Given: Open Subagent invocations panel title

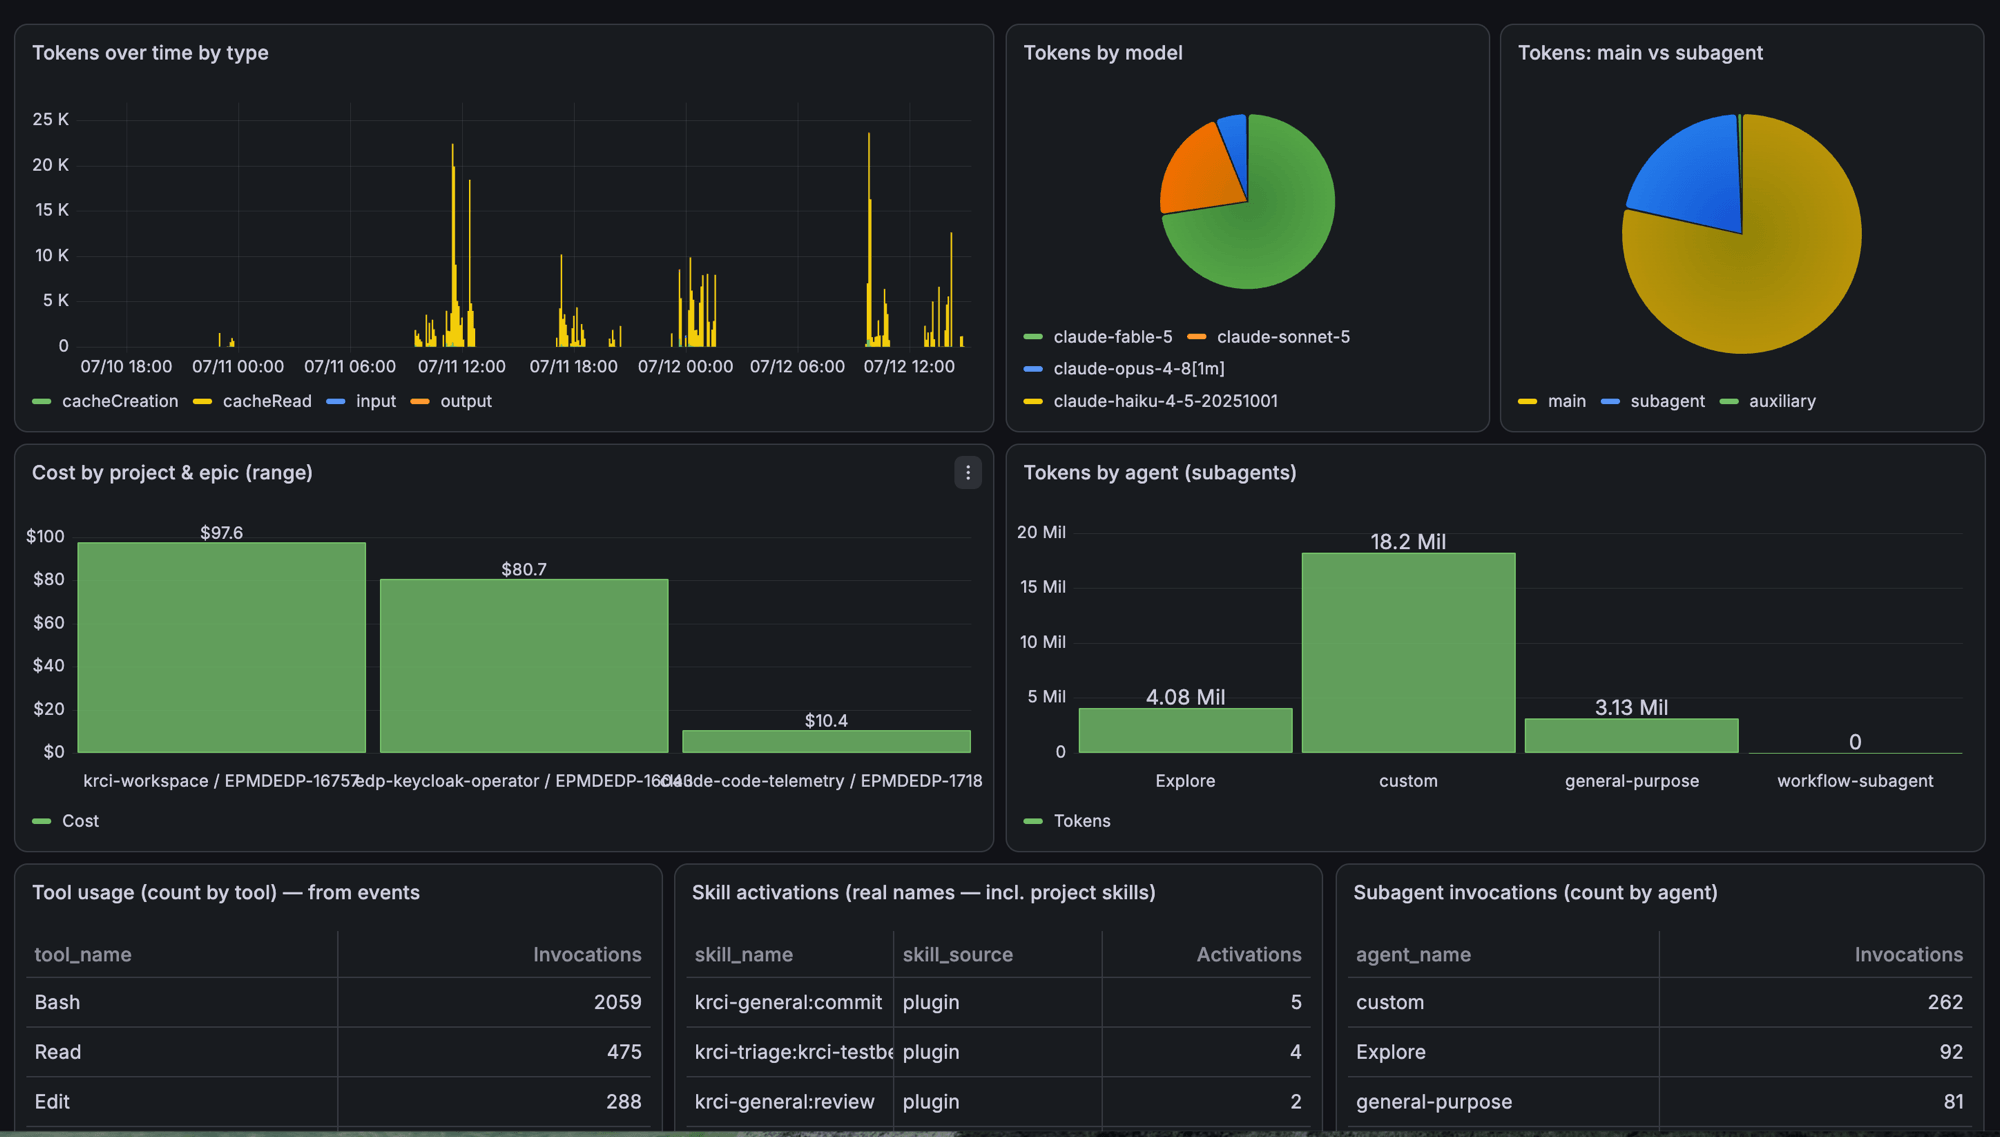Looking at the screenshot, I should click(1535, 893).
